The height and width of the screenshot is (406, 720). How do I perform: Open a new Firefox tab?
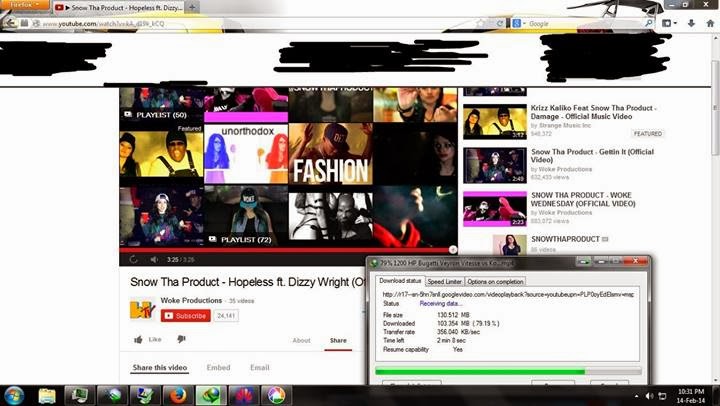pyautogui.click(x=192, y=7)
